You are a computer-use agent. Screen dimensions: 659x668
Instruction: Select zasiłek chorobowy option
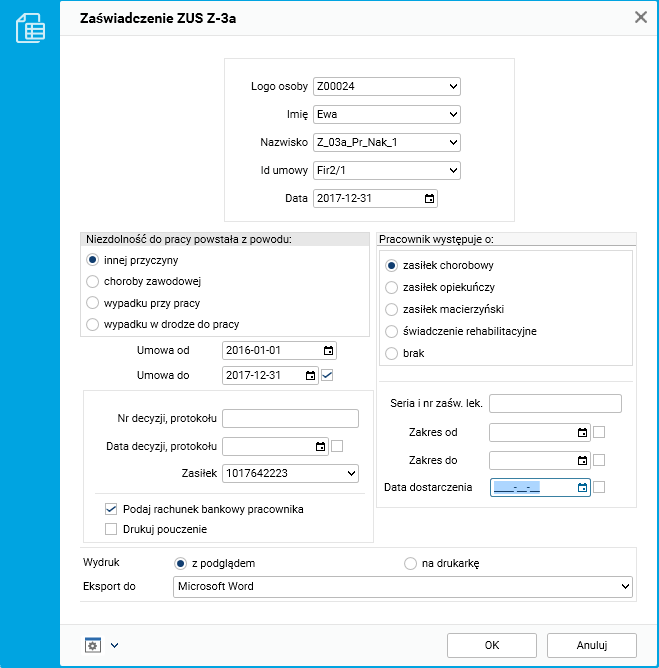point(391,265)
